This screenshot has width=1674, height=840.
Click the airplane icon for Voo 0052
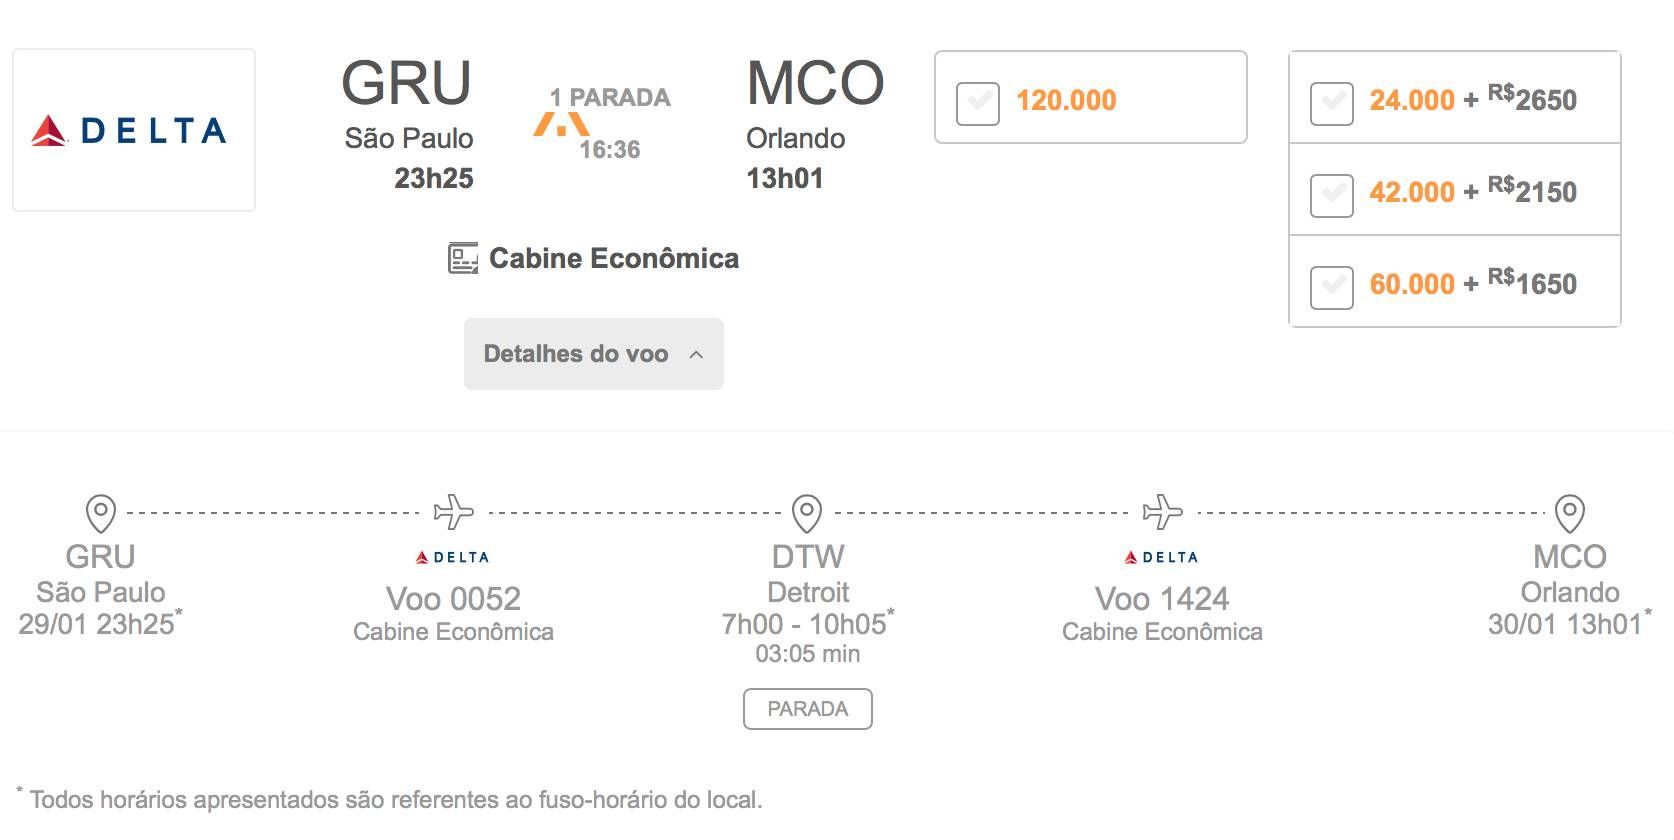[x=454, y=512]
